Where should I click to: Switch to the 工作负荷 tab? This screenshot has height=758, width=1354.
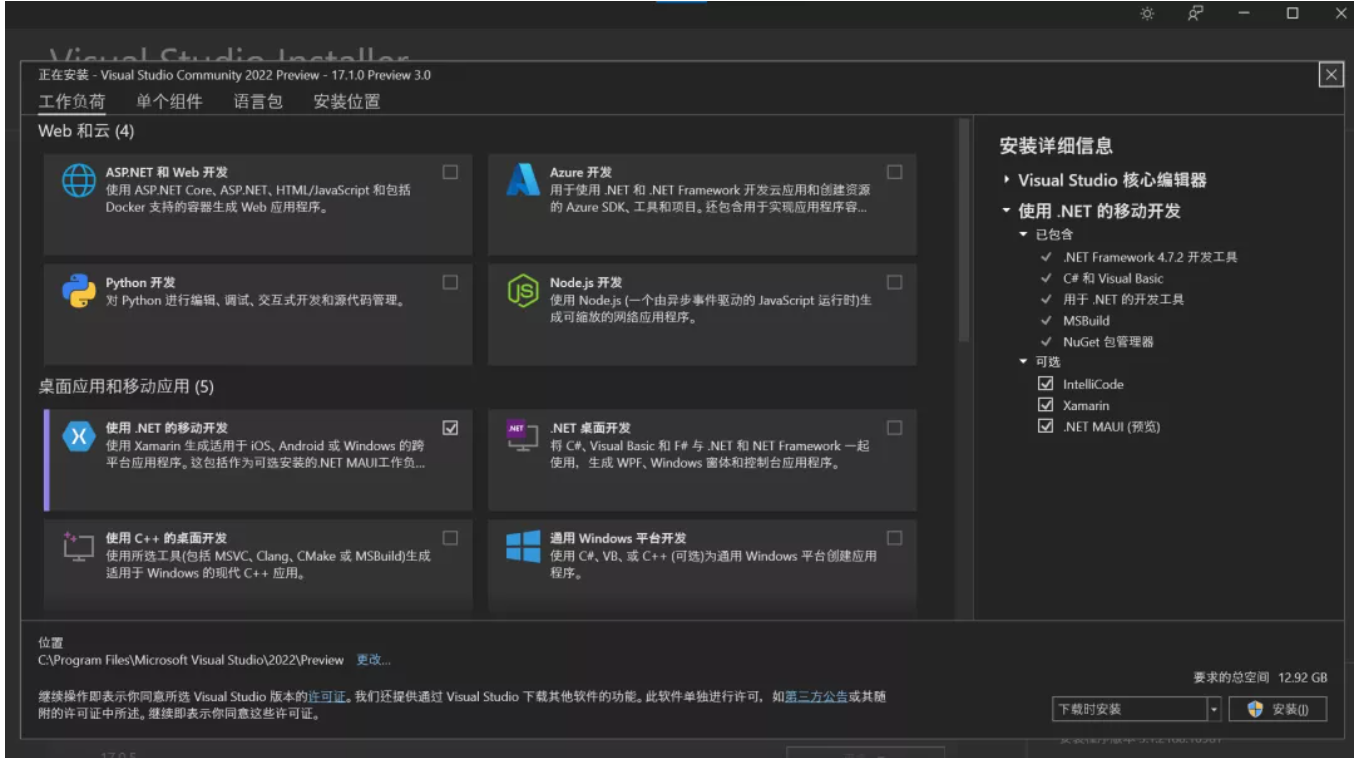point(71,102)
